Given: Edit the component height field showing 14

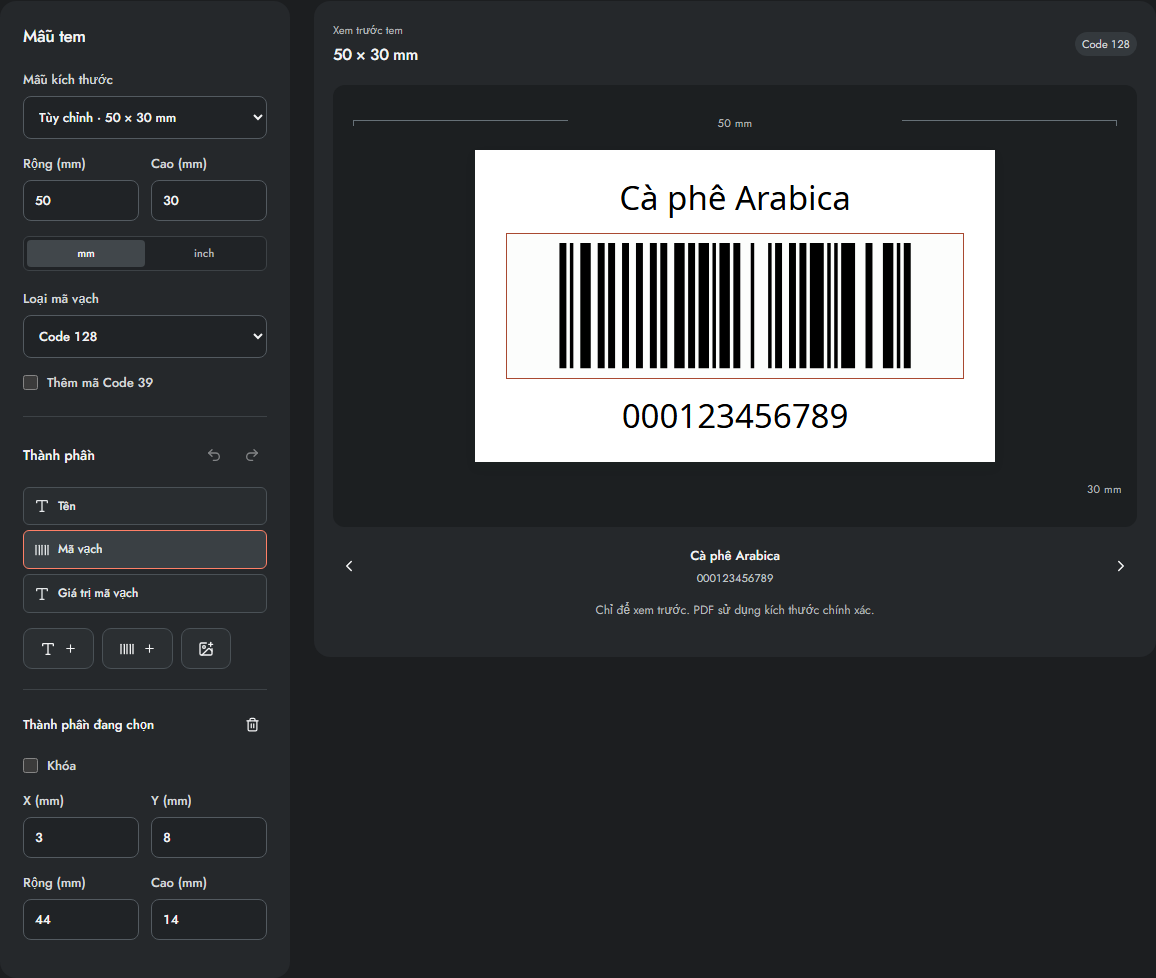Looking at the screenshot, I should coord(209,920).
